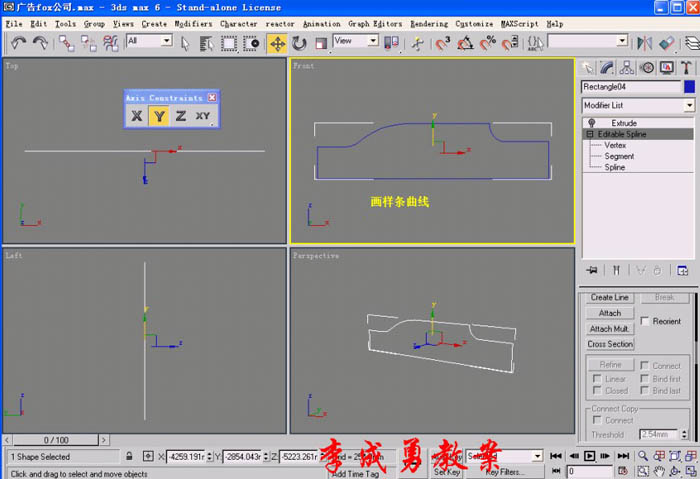
Task: Open the Motion command panel tab
Action: (646, 68)
